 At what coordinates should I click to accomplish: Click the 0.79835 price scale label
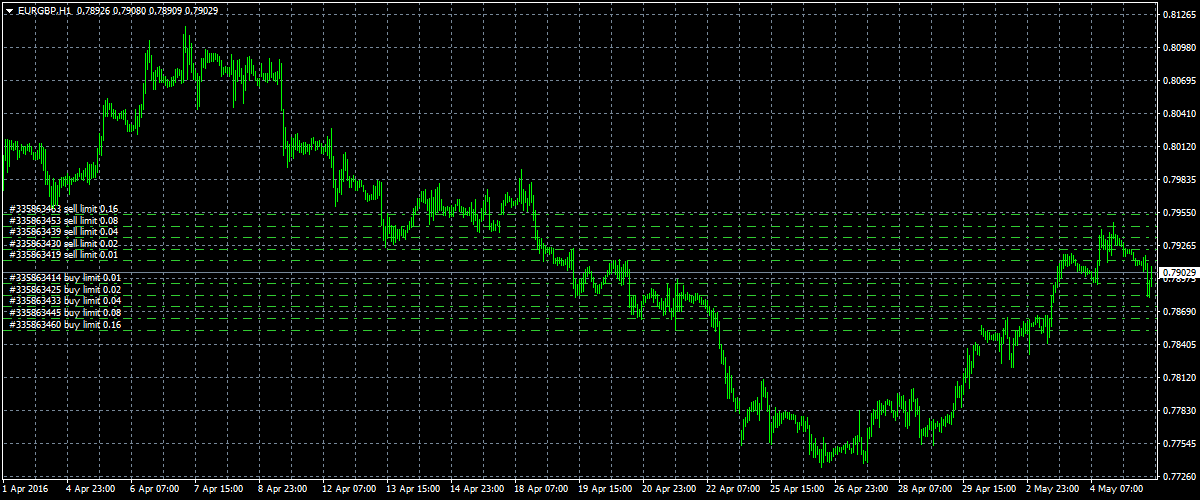(x=1180, y=180)
